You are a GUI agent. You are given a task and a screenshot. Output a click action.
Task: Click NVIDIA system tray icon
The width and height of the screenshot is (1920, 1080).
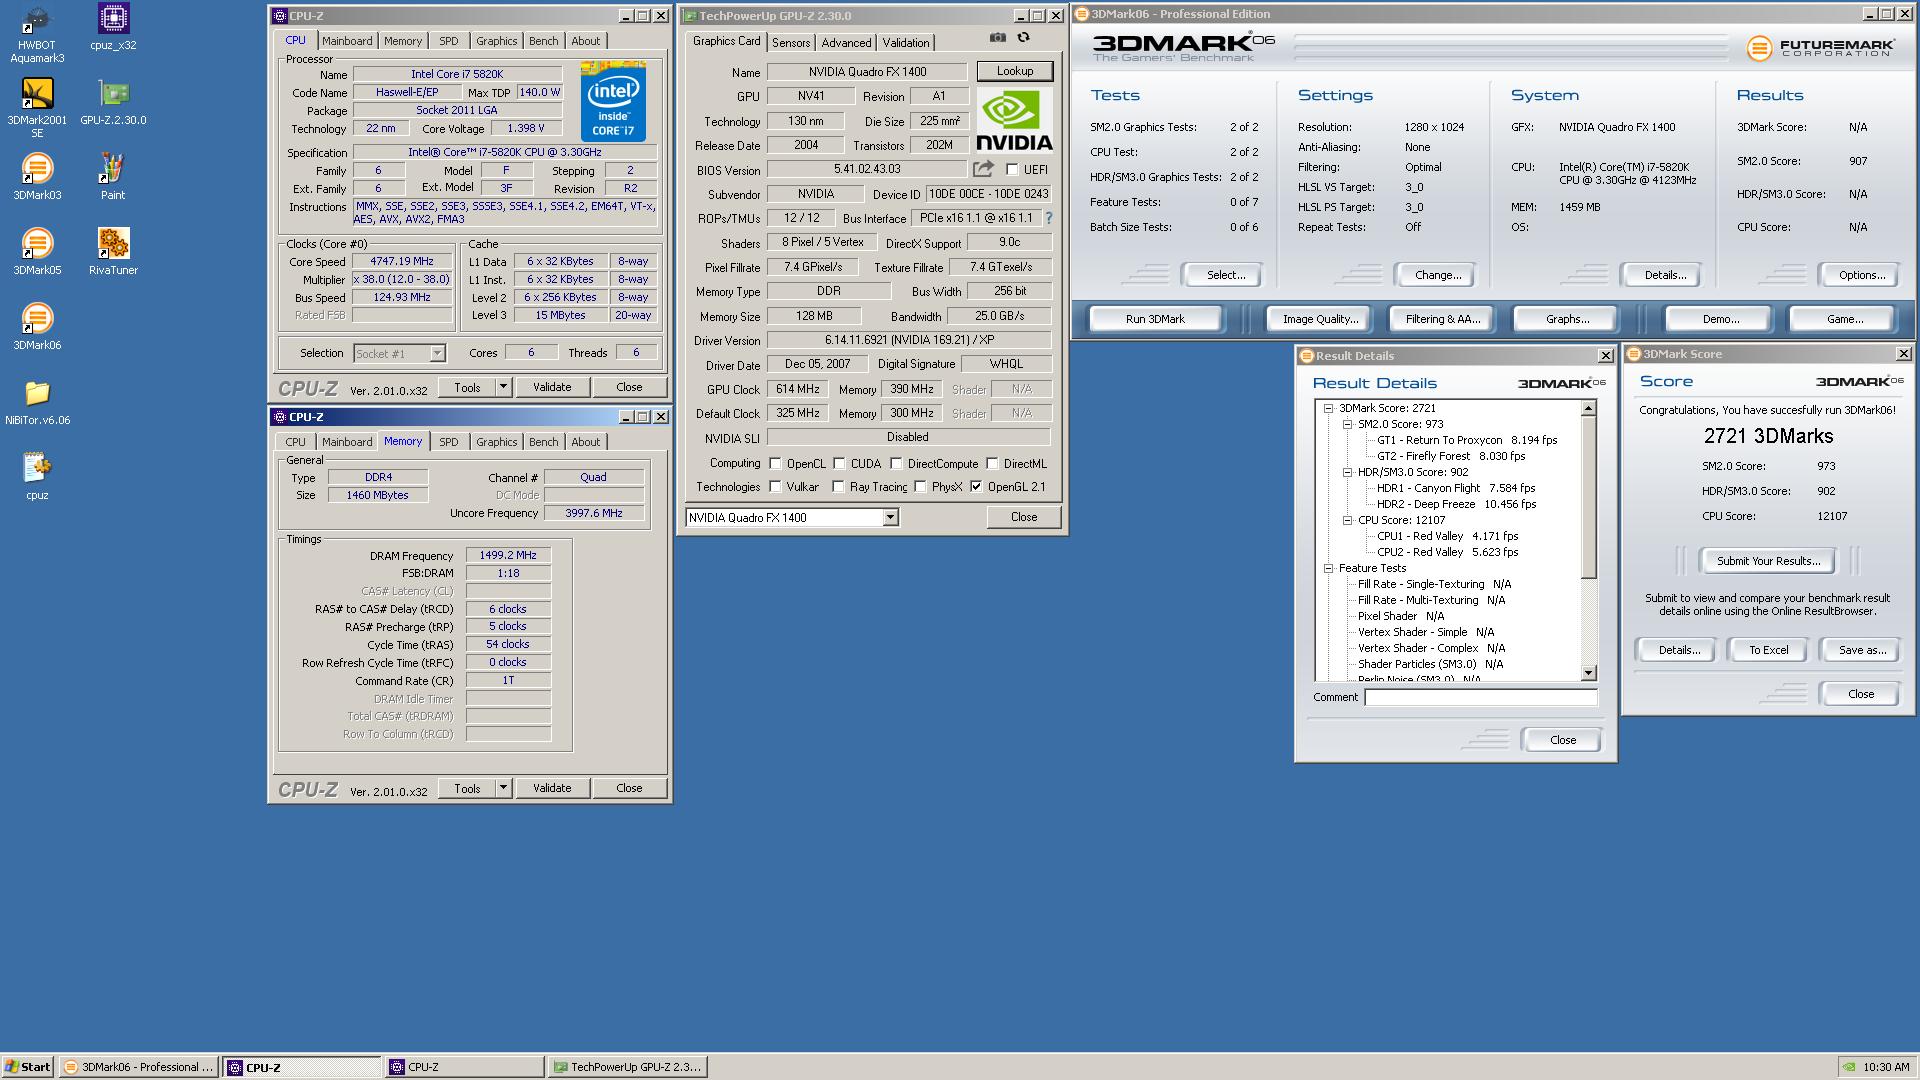coord(1850,1067)
